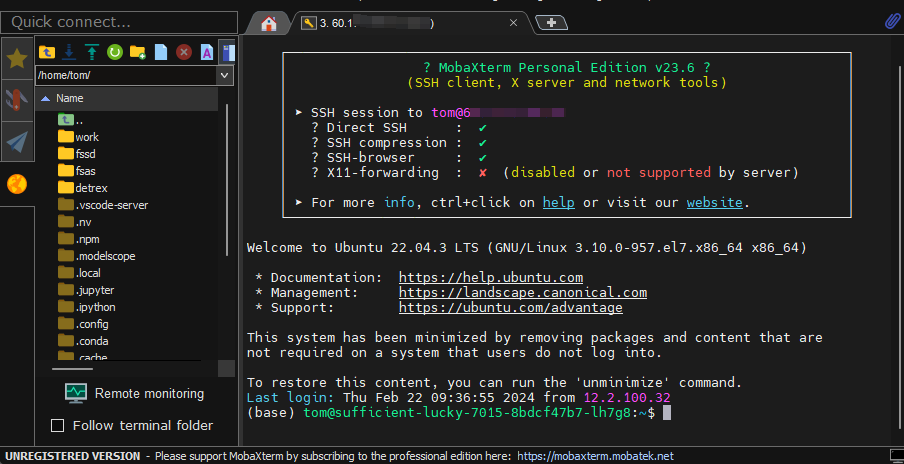Select the .ipython folder
The image size is (904, 464).
click(86, 307)
